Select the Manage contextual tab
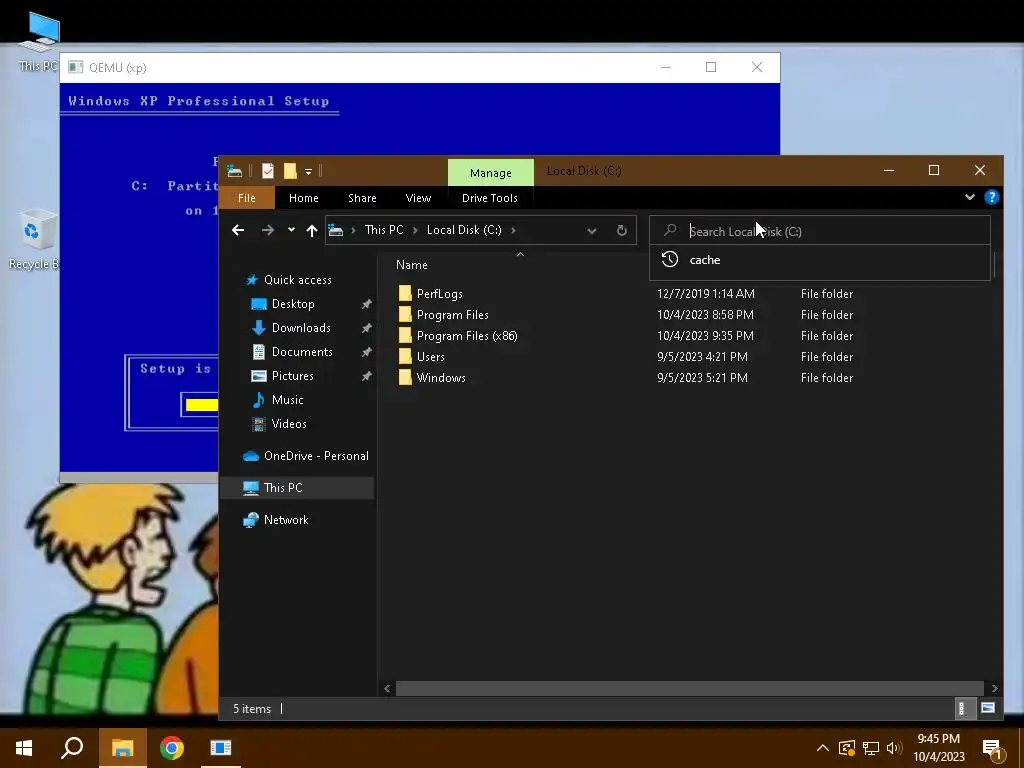Image resolution: width=1024 pixels, height=768 pixels. click(490, 172)
